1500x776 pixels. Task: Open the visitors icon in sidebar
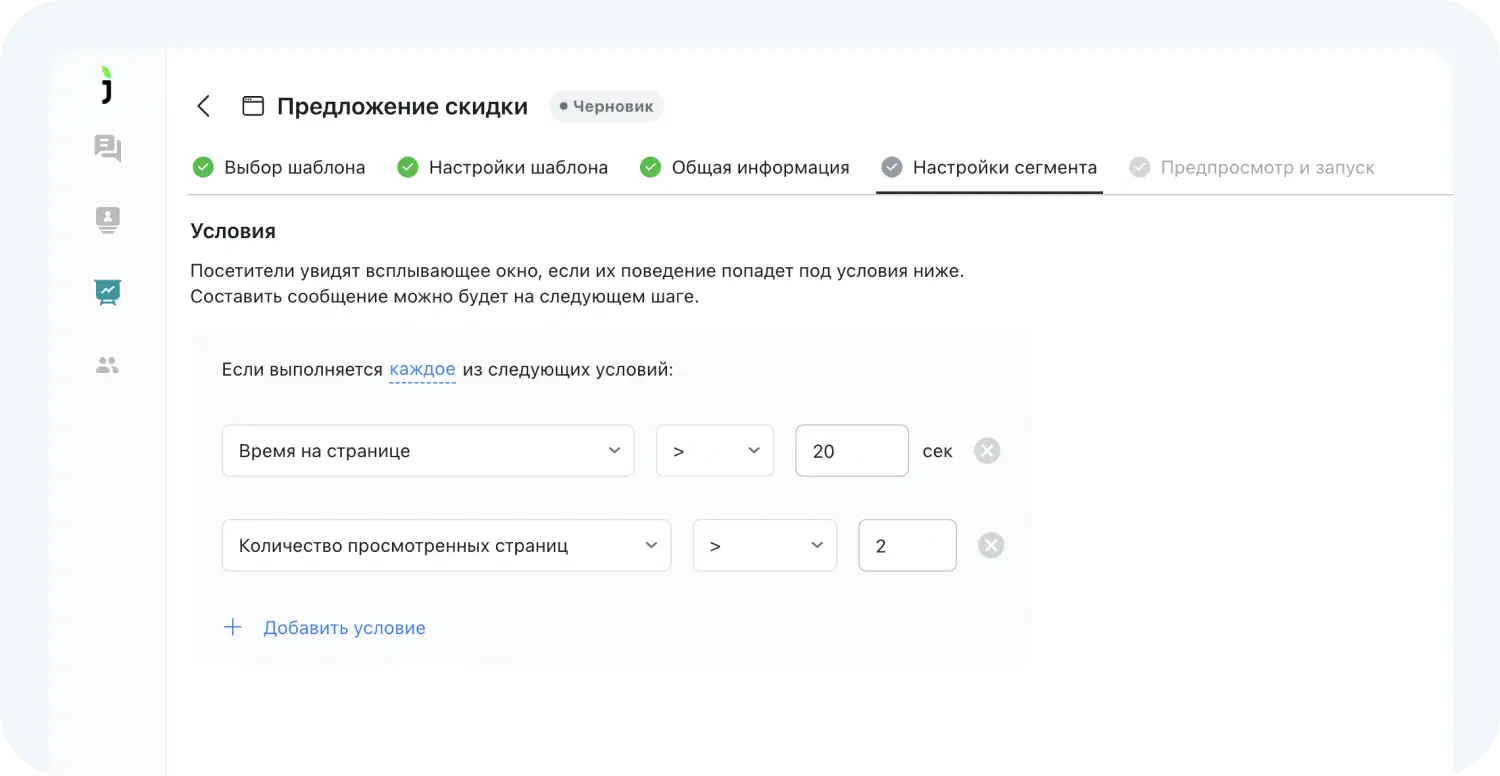pyautogui.click(x=107, y=220)
